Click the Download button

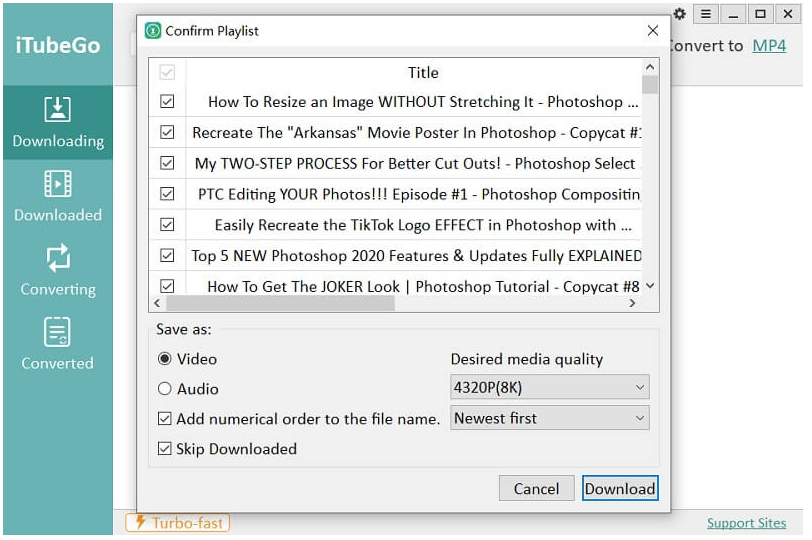(620, 488)
